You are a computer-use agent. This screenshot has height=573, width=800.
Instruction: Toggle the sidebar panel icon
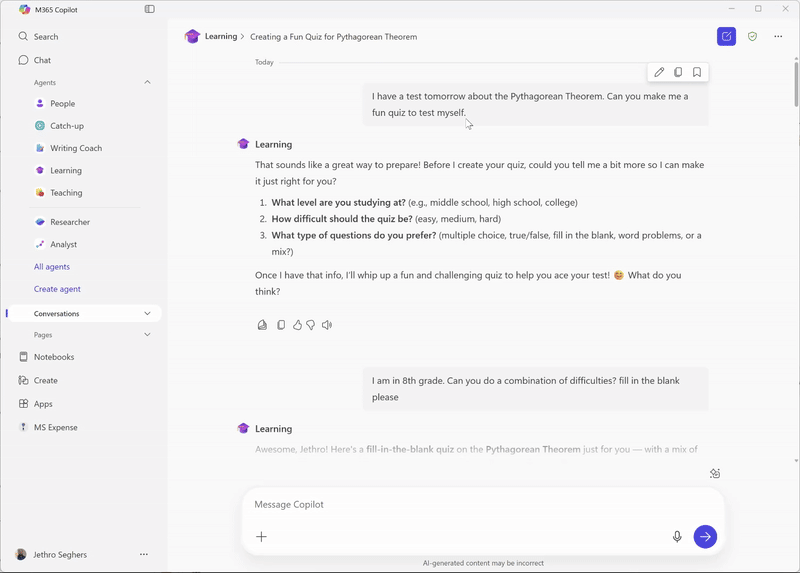pyautogui.click(x=149, y=9)
